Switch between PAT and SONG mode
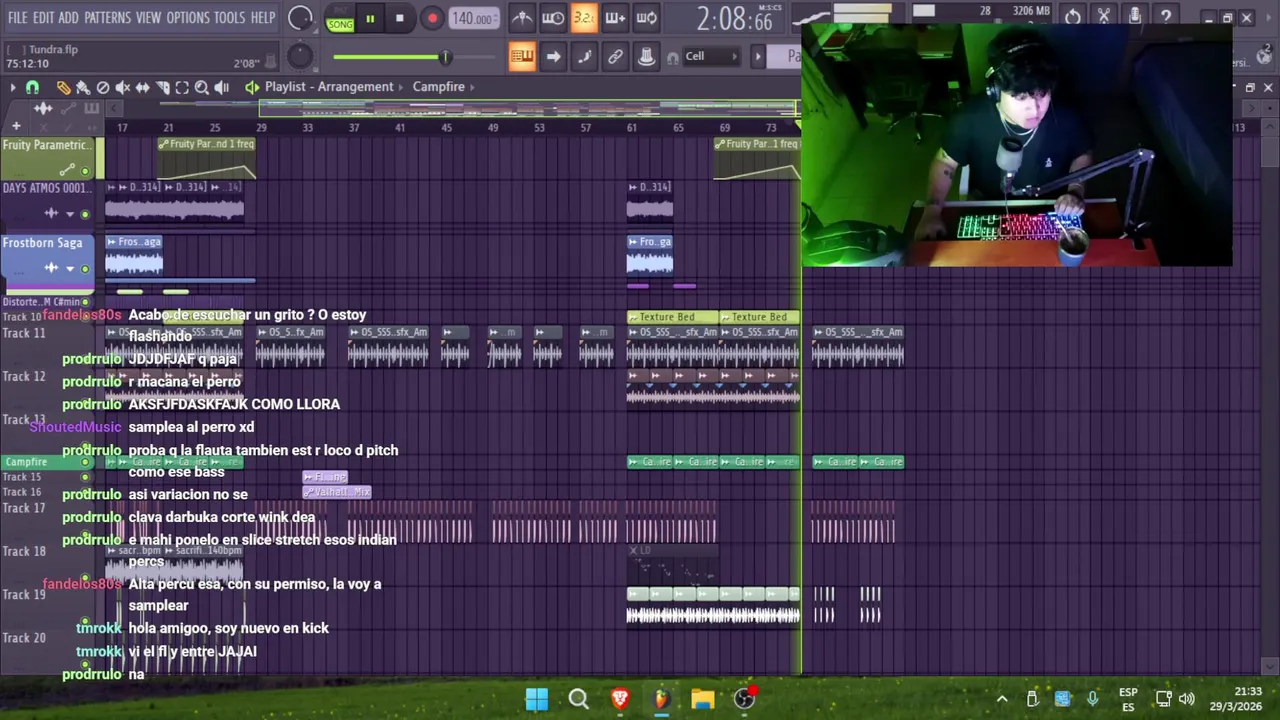The width and height of the screenshot is (1280, 720). [x=340, y=19]
